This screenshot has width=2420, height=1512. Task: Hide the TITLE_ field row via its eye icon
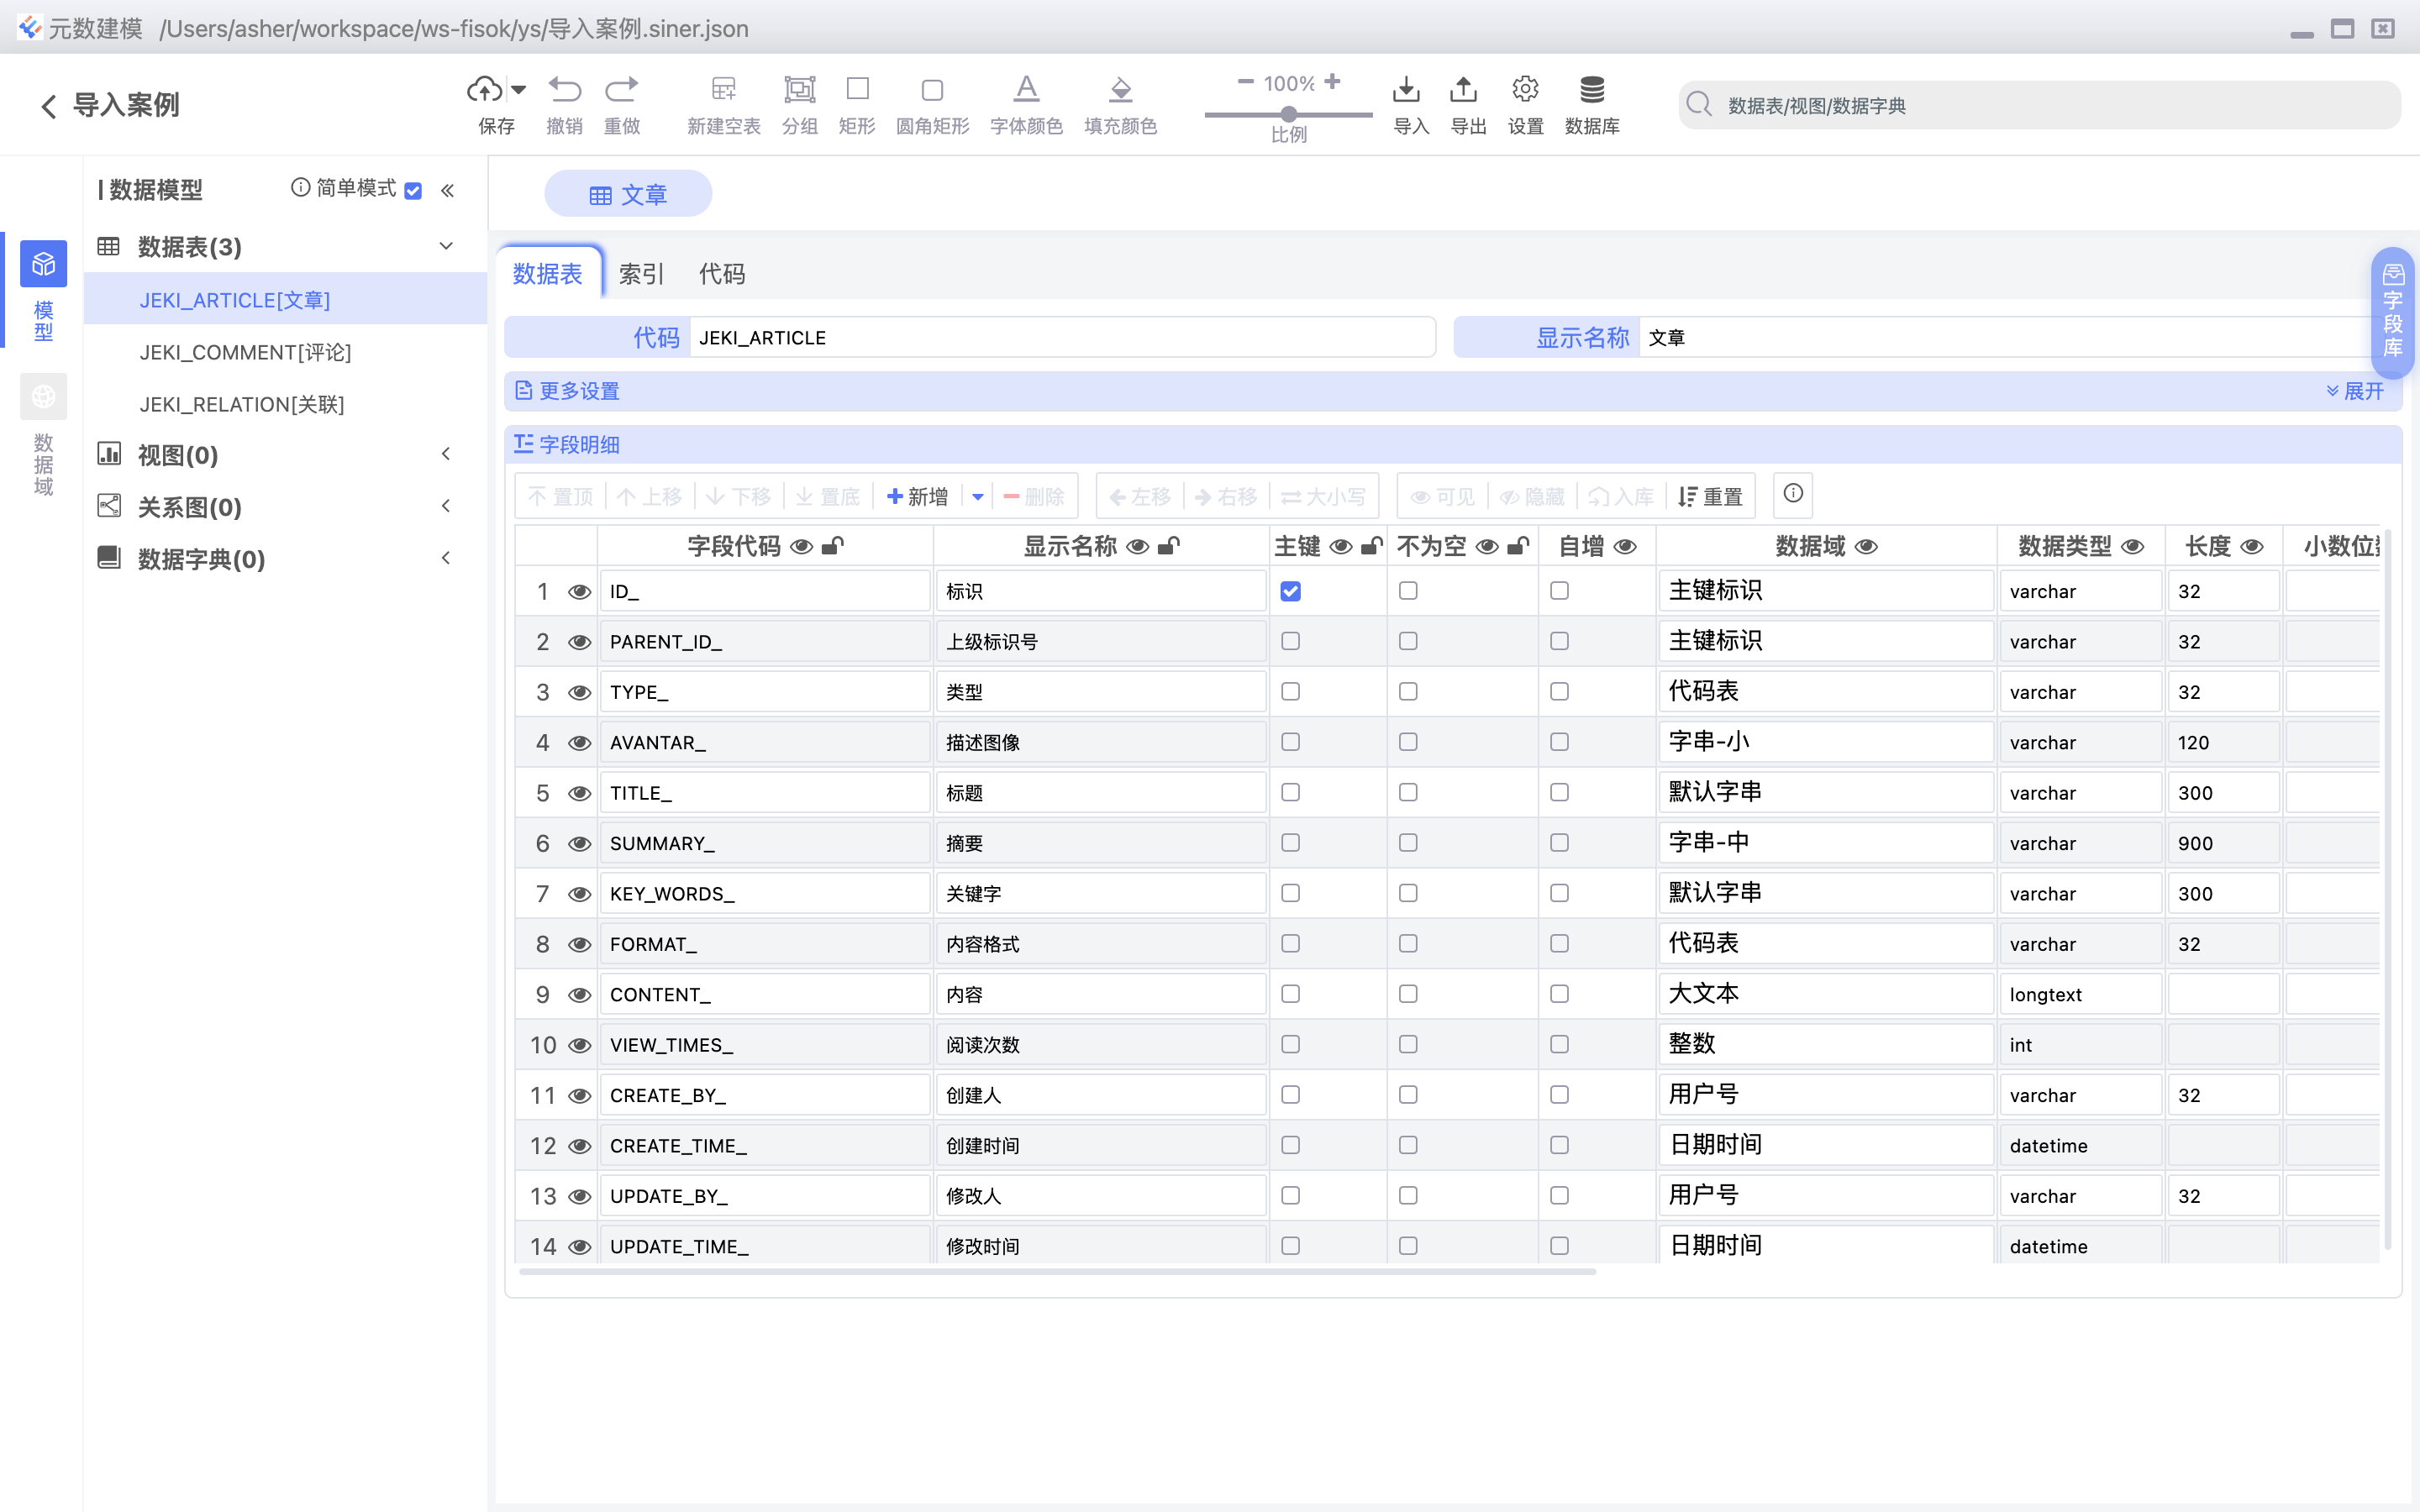click(579, 794)
